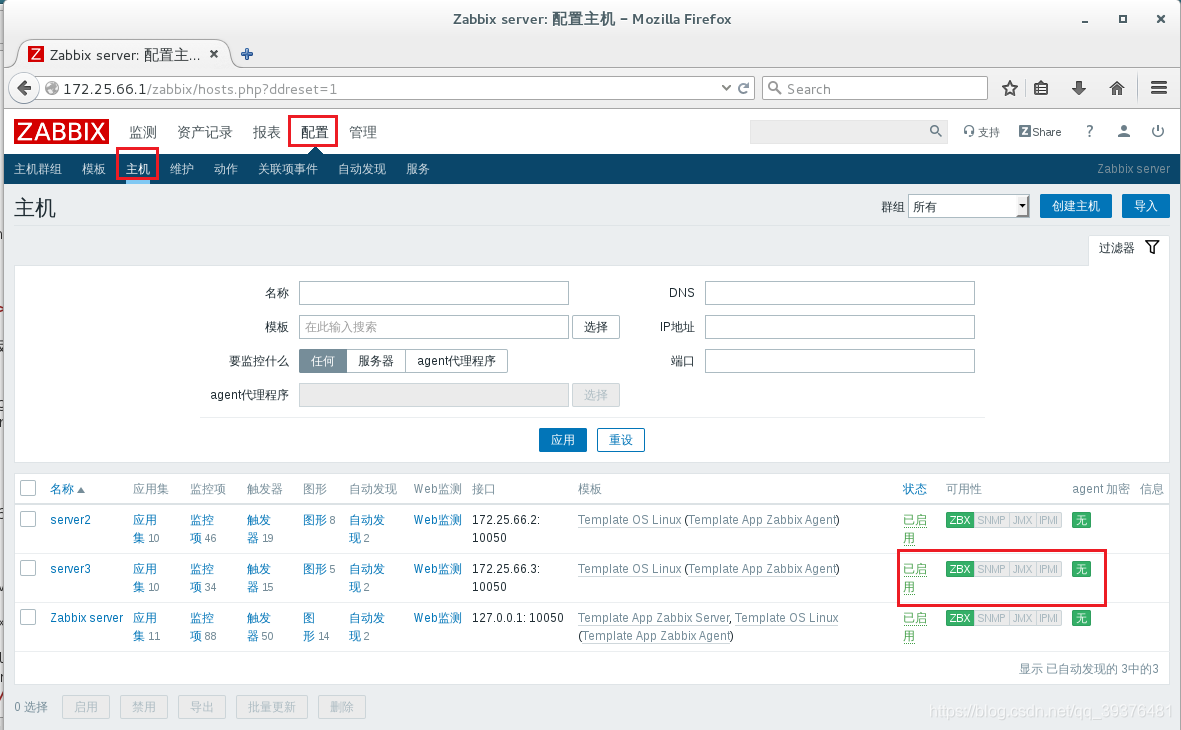
Task: Click 创建主机 button
Action: click(x=1076, y=206)
